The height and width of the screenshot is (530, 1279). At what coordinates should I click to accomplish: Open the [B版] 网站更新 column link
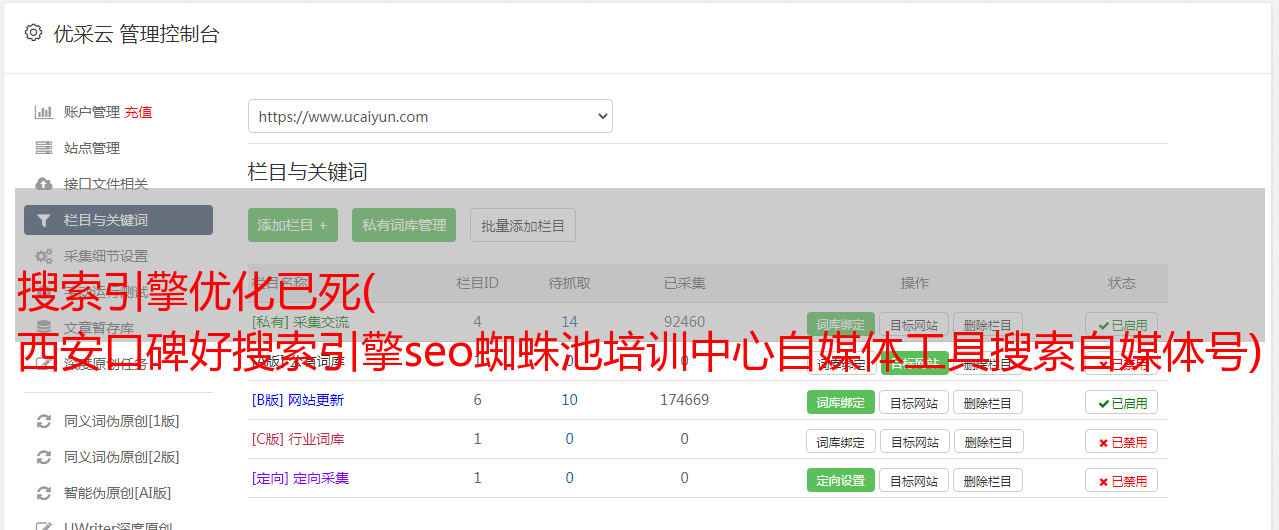297,400
